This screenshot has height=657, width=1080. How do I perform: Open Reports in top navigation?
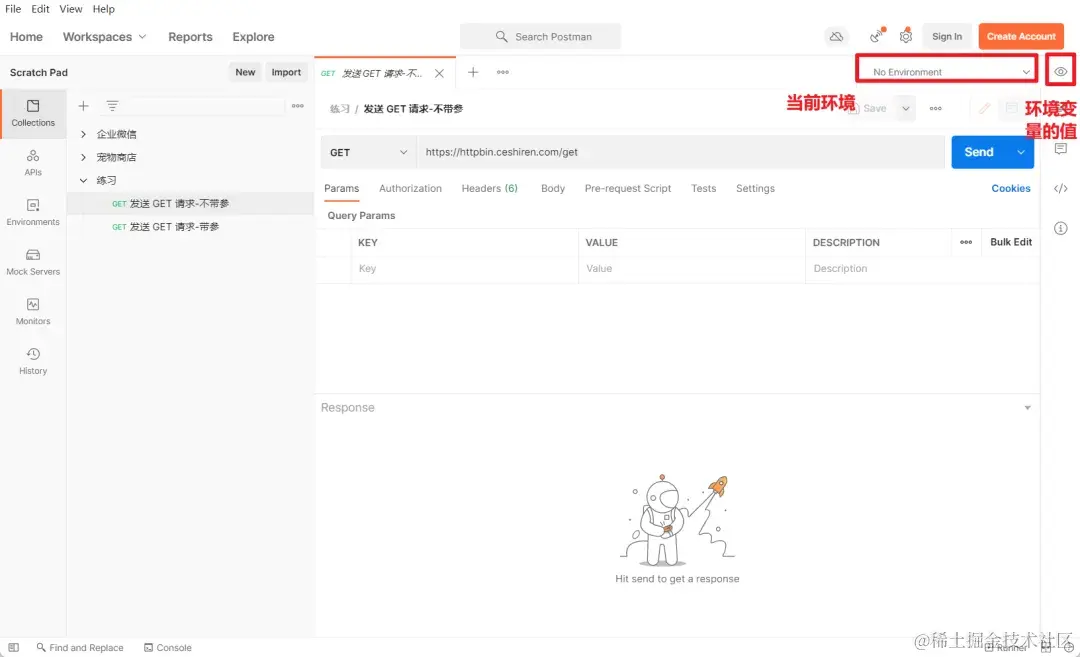click(190, 36)
